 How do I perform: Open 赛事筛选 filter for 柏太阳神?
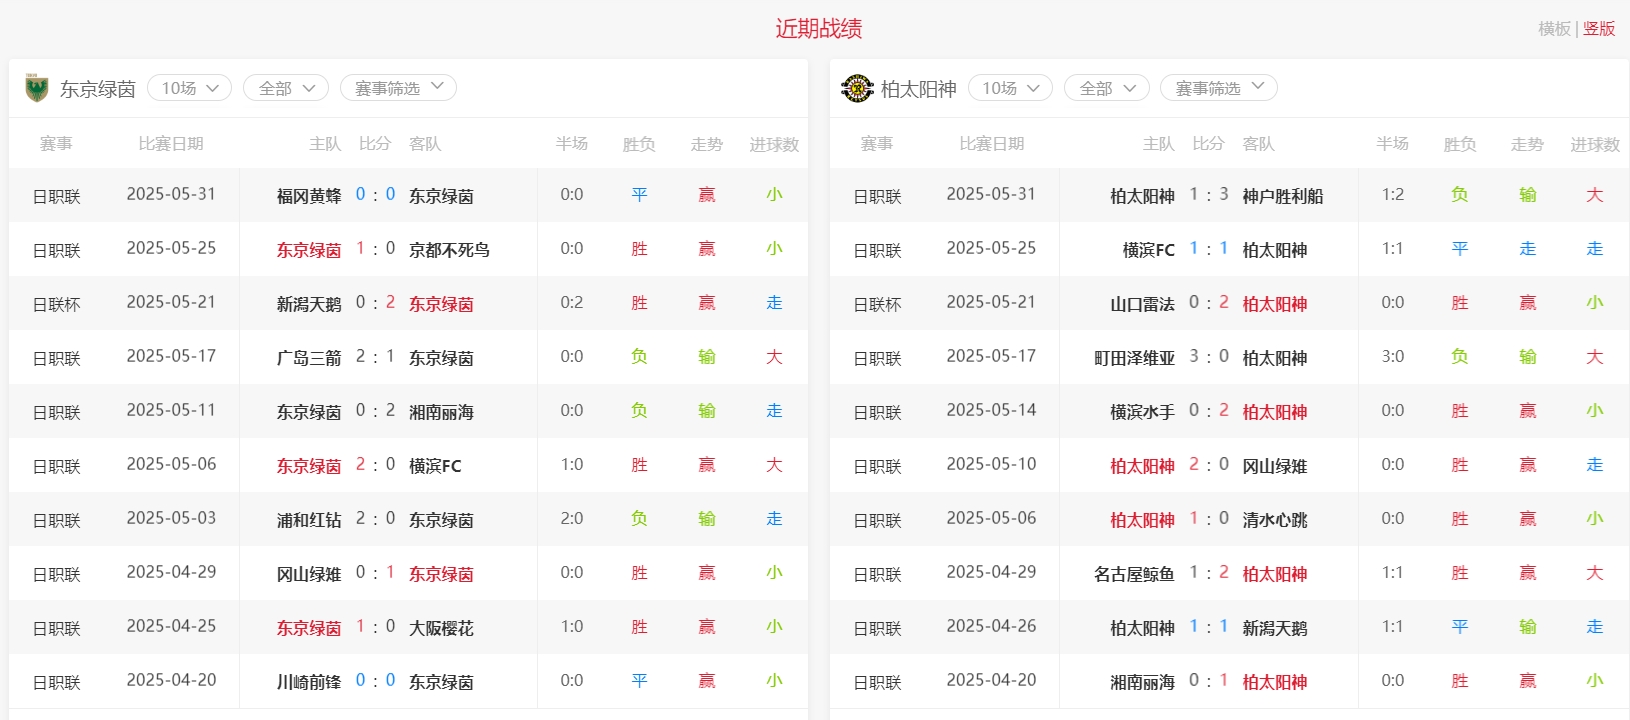click(1218, 88)
